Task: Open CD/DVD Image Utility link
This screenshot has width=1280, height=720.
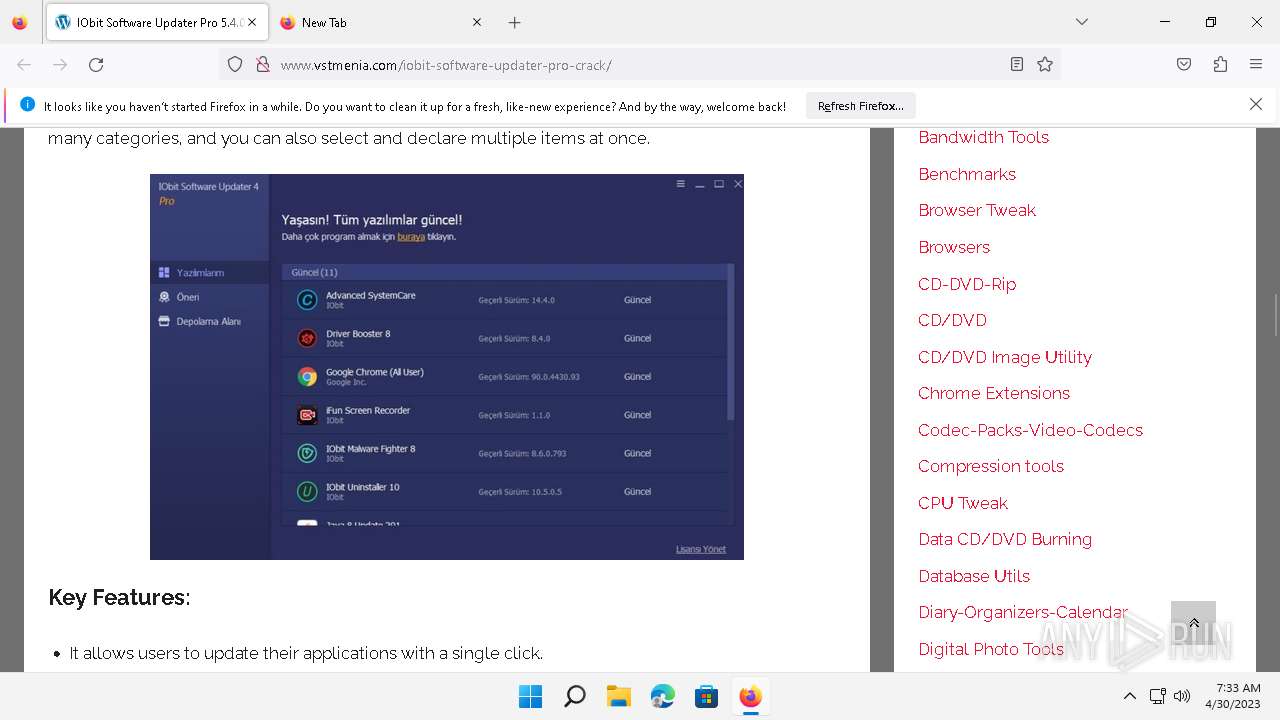Action: coord(1005,357)
